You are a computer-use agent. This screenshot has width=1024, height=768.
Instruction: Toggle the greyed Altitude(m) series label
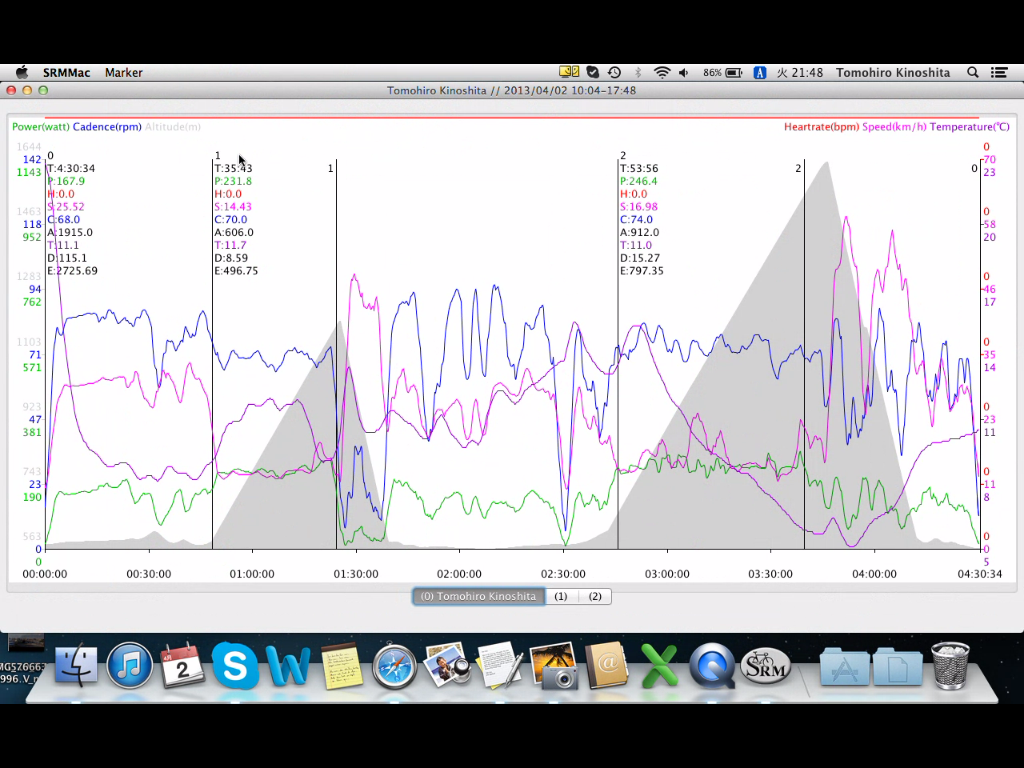pos(173,127)
